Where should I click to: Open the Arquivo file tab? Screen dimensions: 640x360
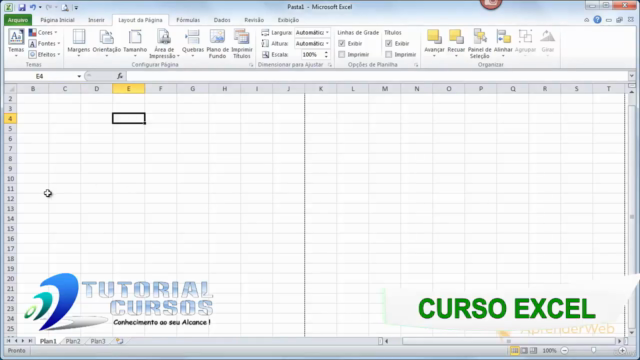point(18,20)
